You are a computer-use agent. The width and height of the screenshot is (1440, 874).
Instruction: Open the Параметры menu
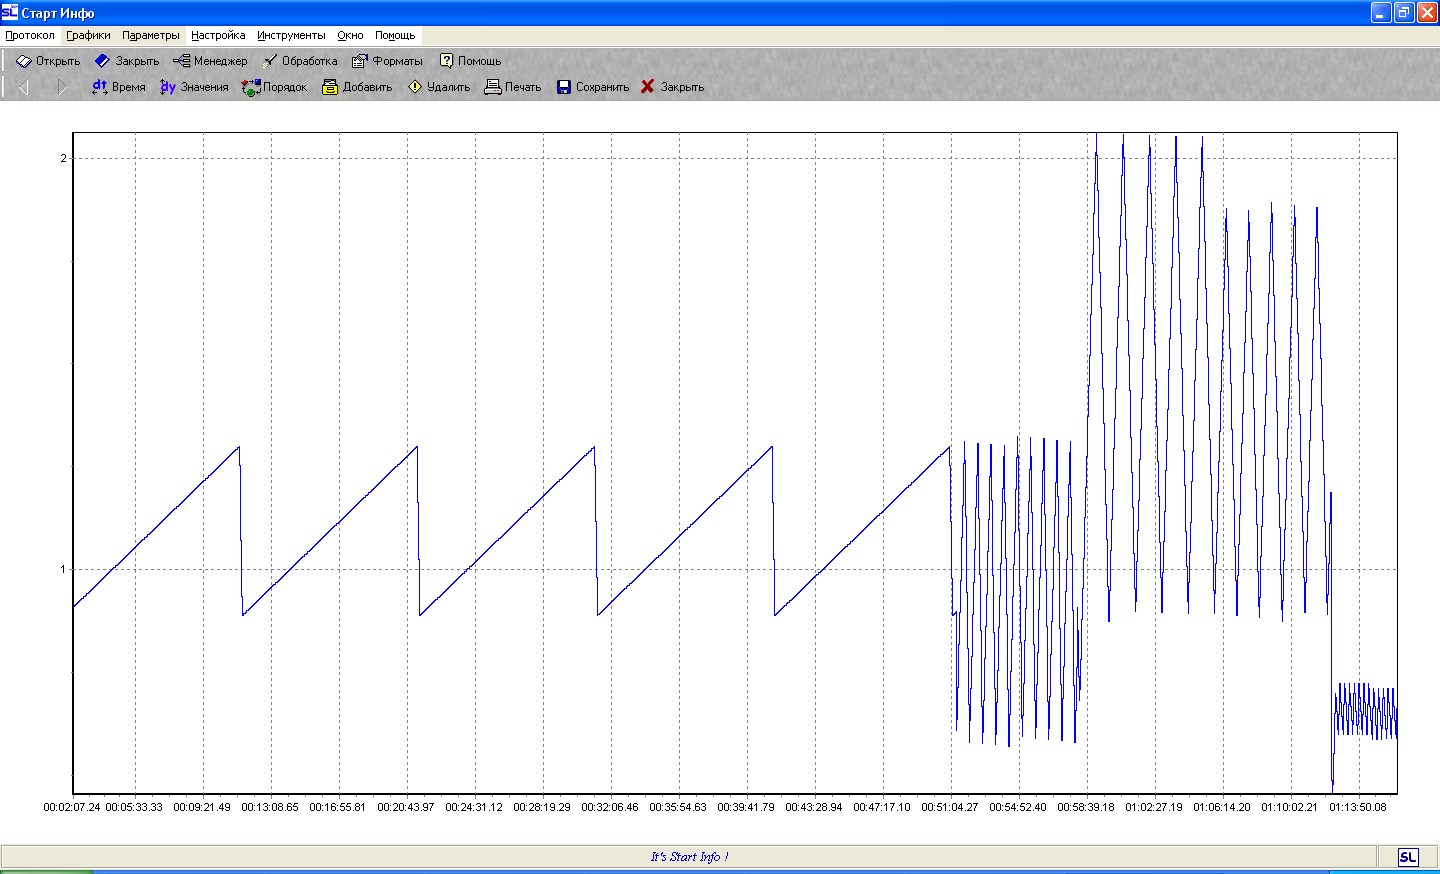(x=151, y=35)
